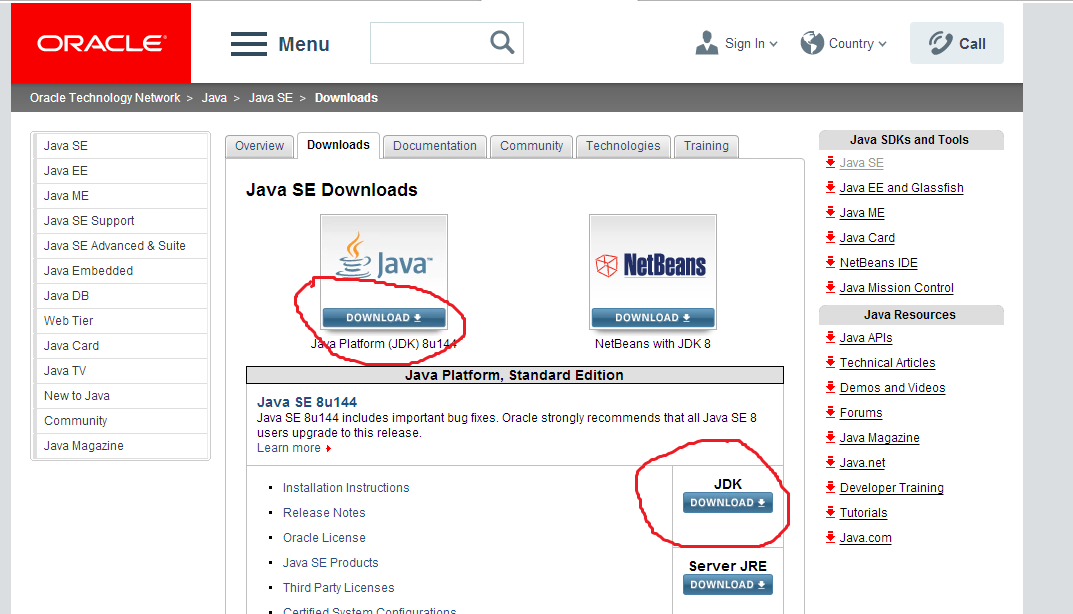This screenshot has width=1073, height=614.
Task: Click the Java SE breadcrumb link
Action: tap(270, 98)
